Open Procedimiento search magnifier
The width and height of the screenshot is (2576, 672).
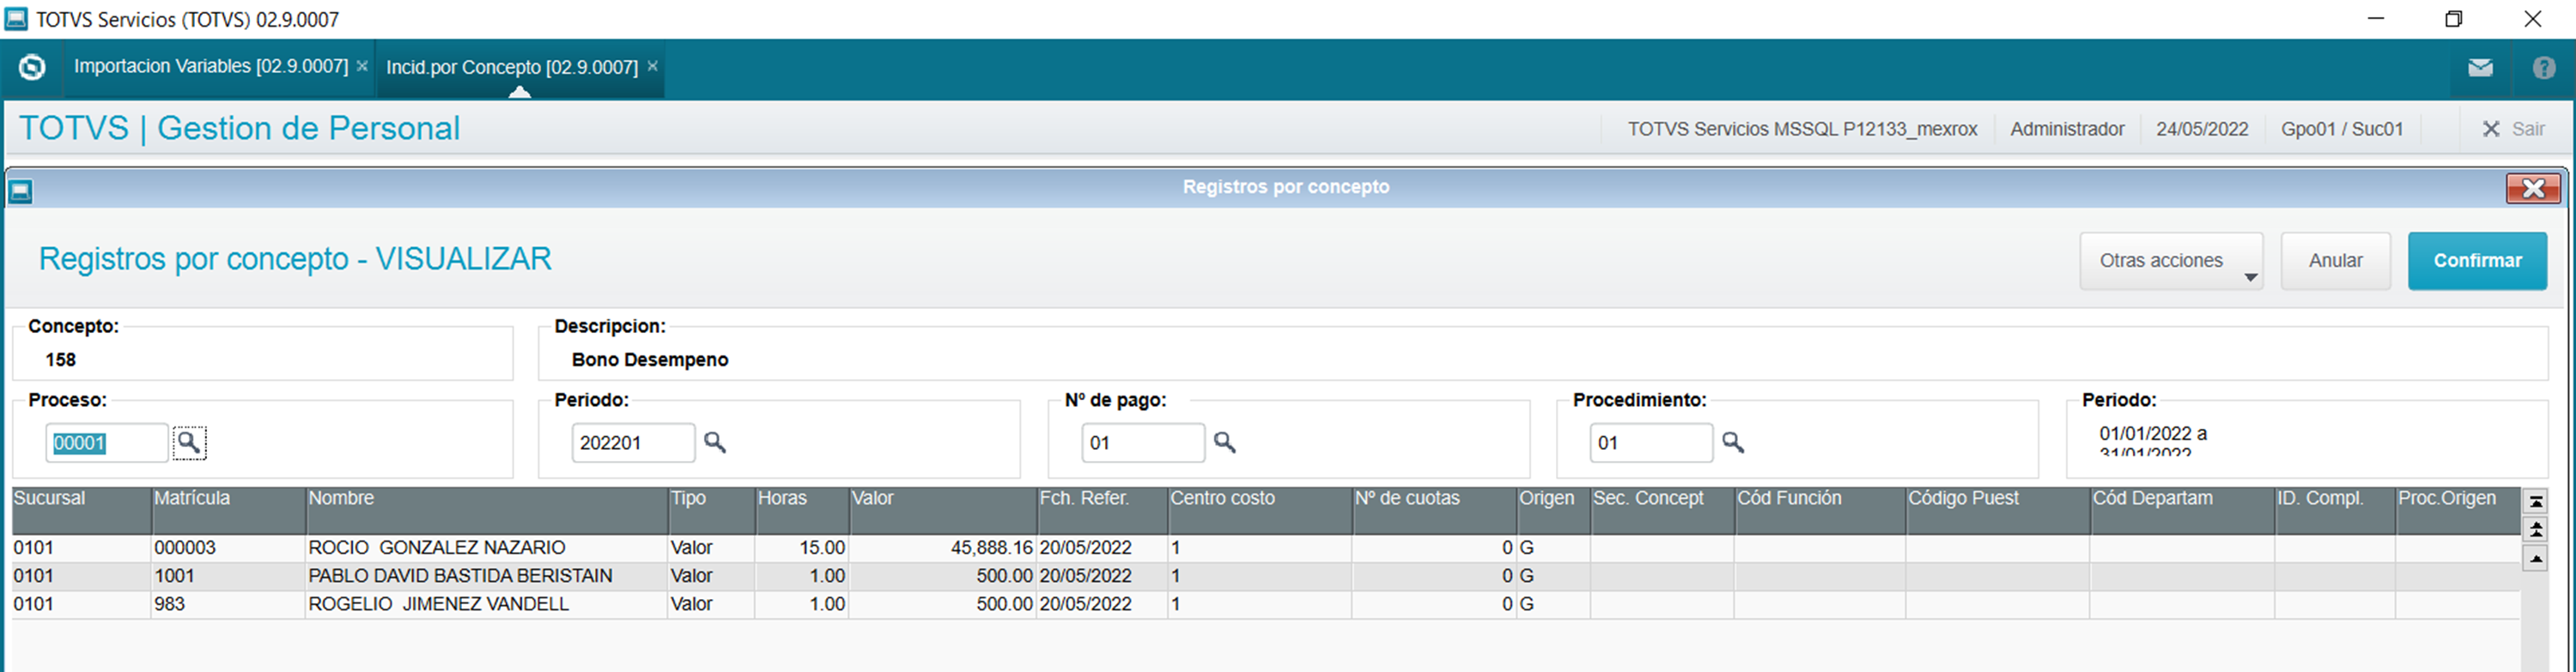click(1733, 442)
